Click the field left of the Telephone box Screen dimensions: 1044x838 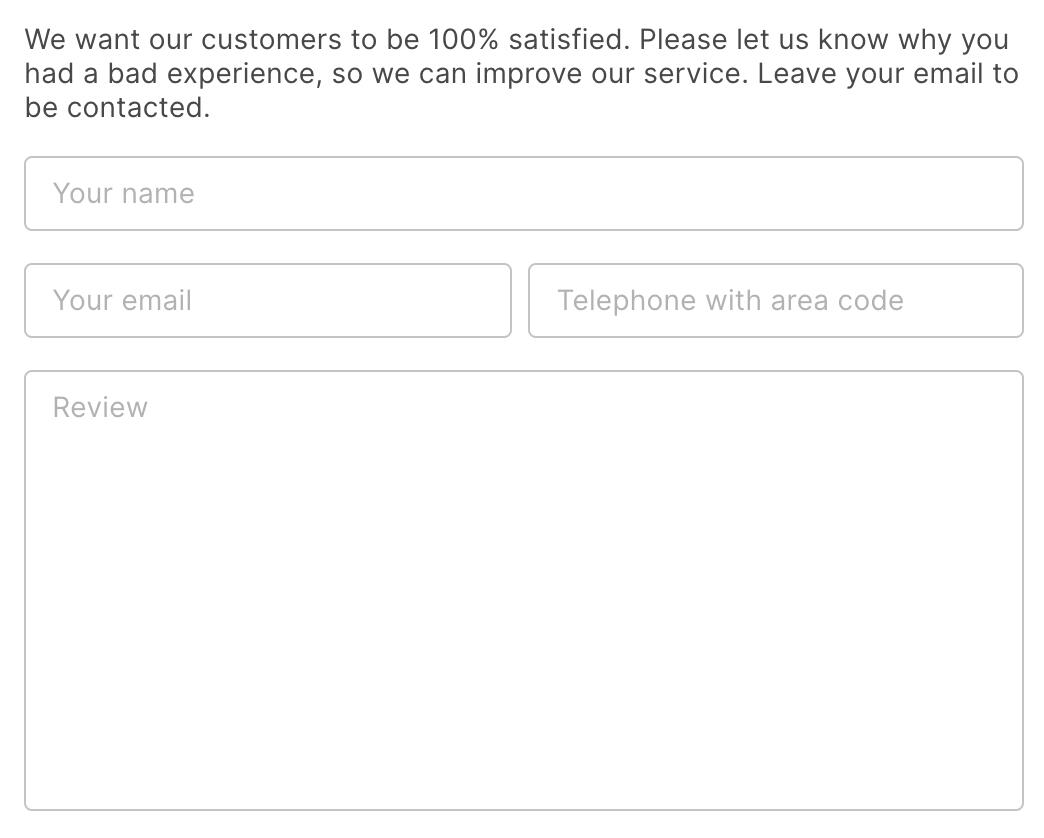267,301
